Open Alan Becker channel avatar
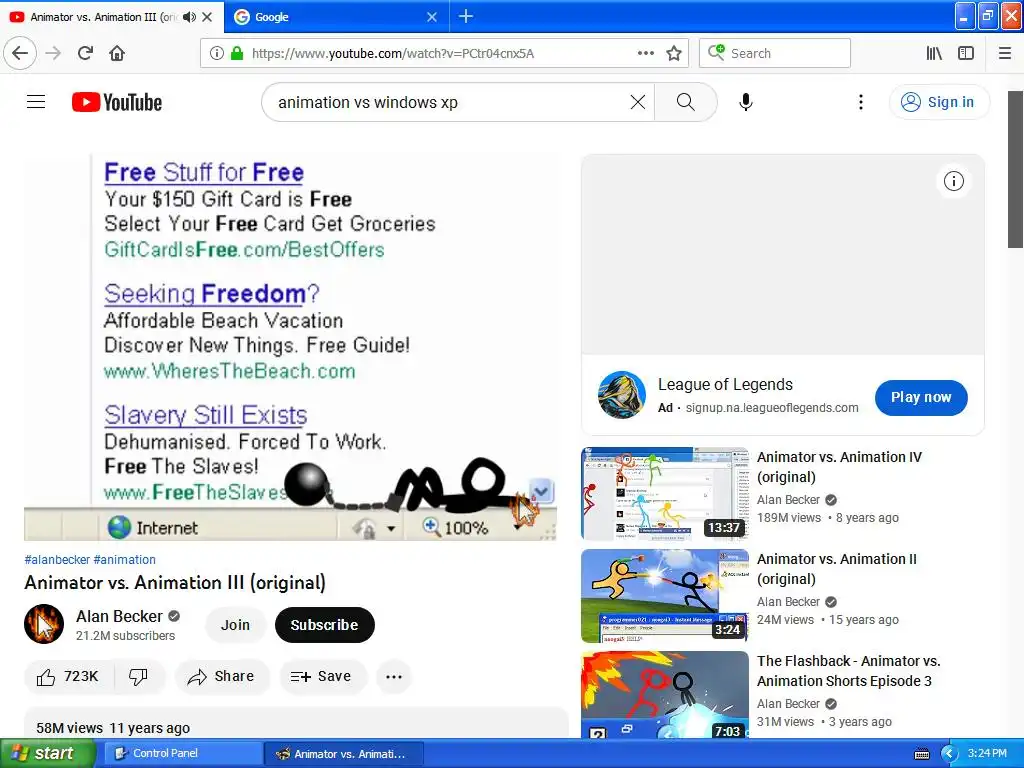Viewport: 1024px width, 768px height. pos(44,624)
